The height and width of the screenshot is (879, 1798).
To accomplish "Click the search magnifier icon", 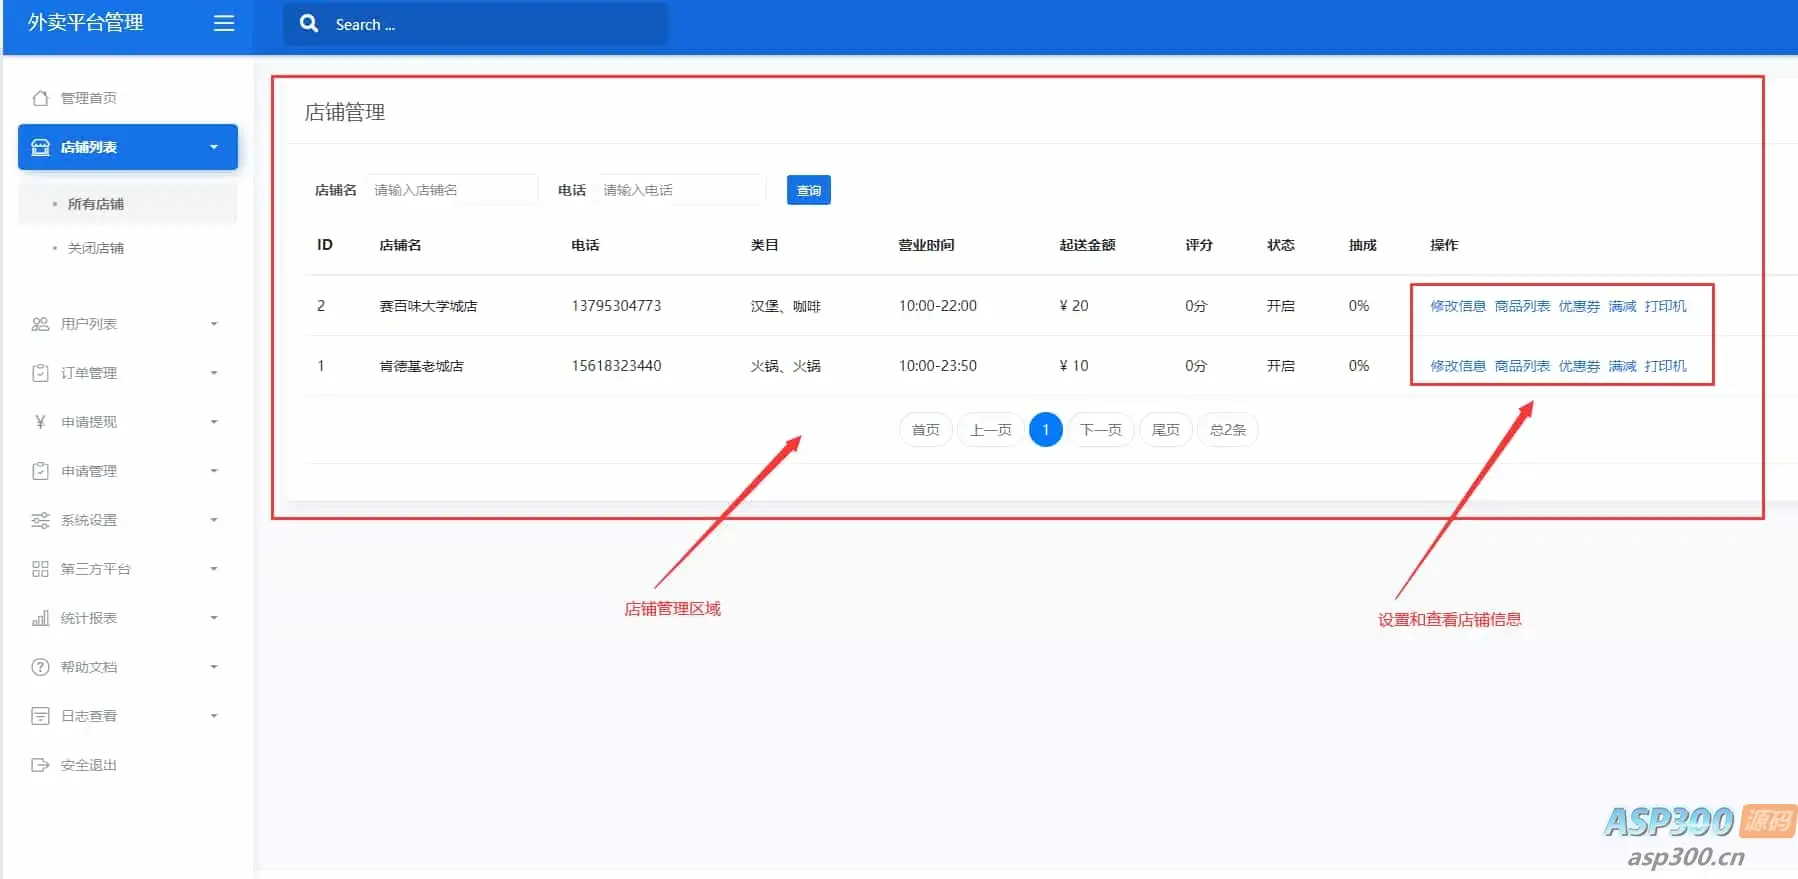I will [309, 23].
